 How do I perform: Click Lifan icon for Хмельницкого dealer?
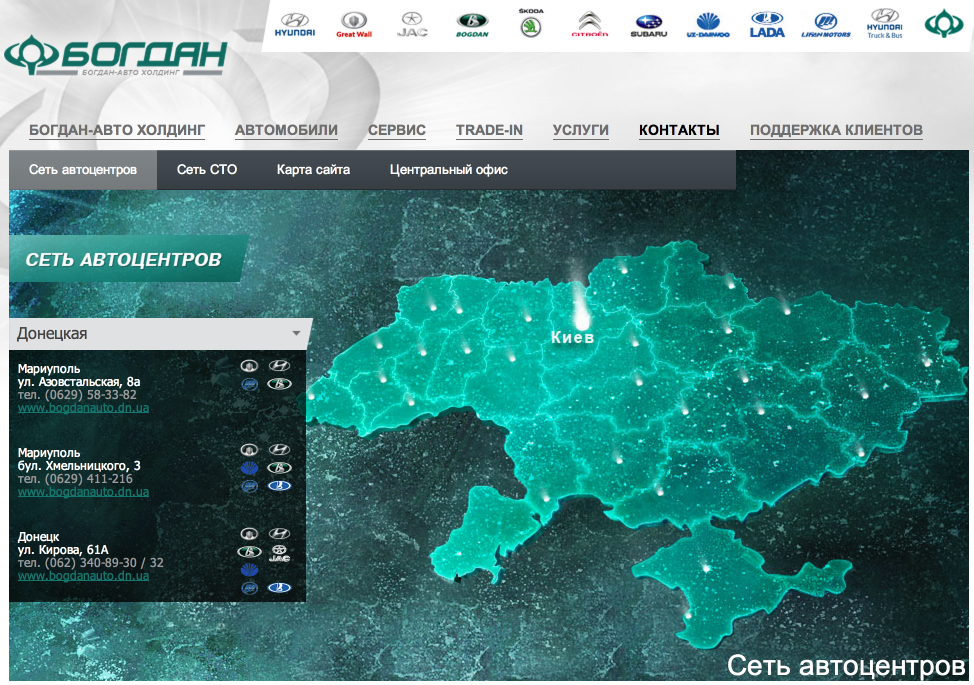[249, 486]
